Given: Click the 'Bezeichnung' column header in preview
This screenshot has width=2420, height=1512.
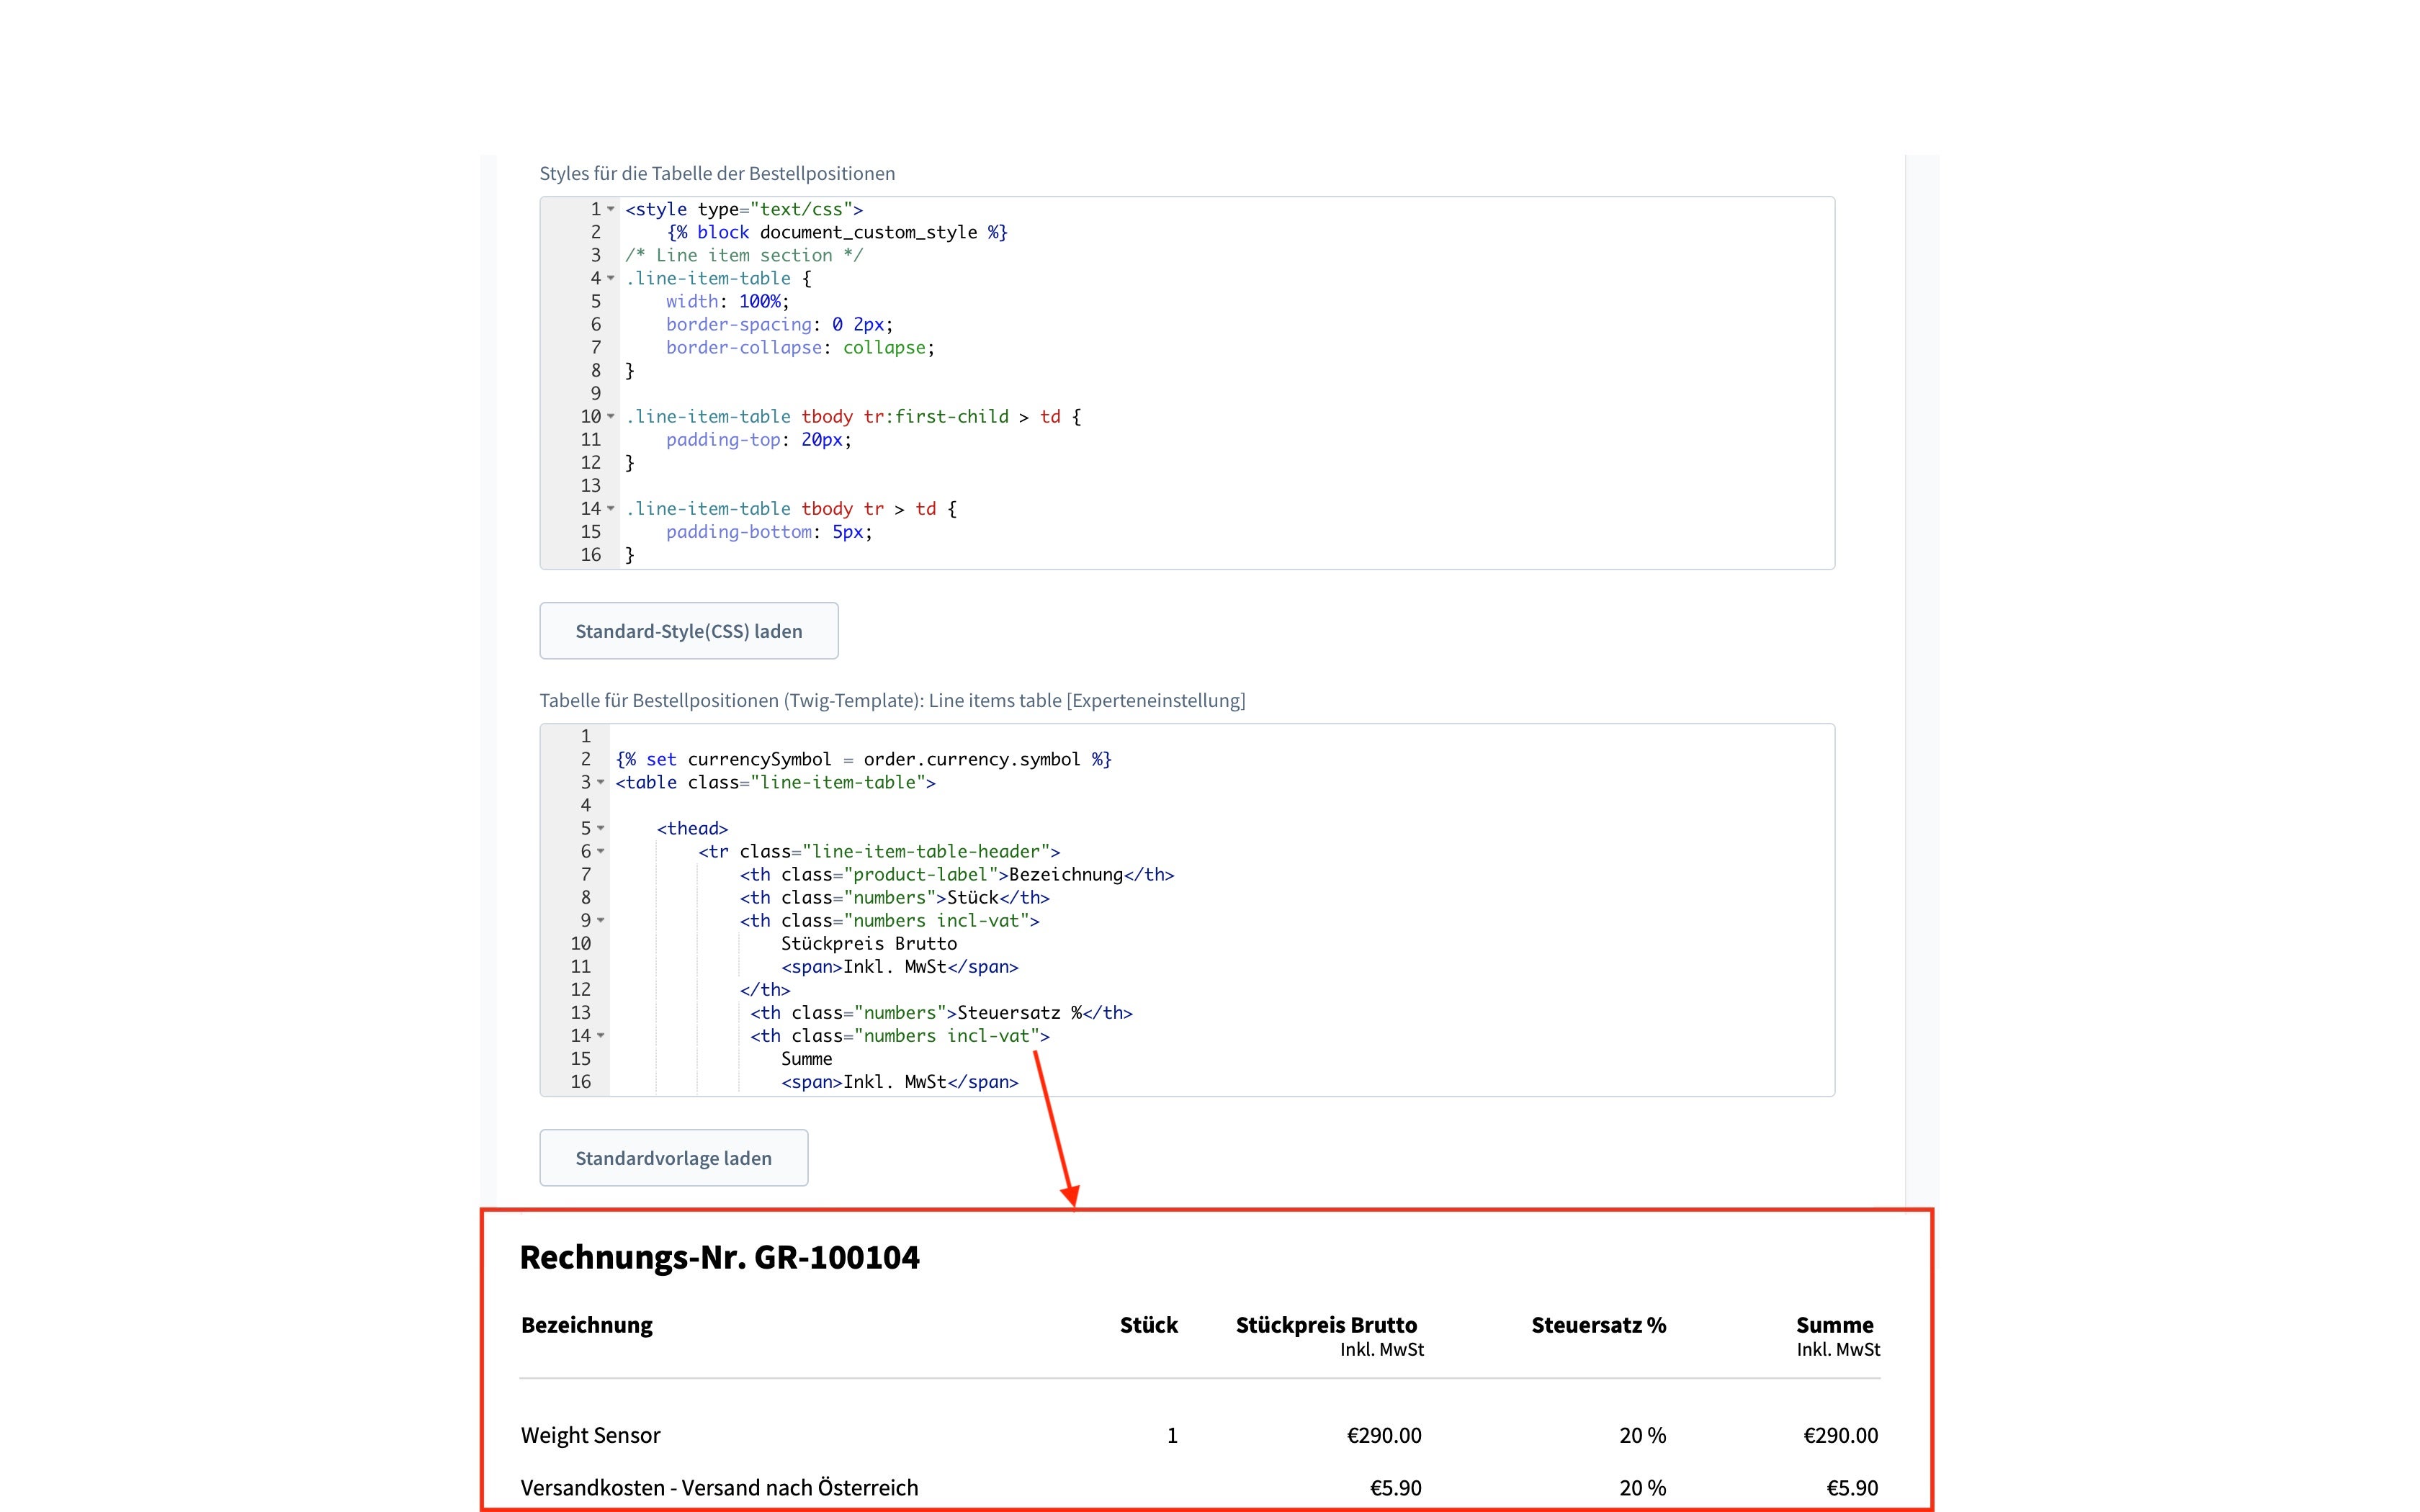Looking at the screenshot, I should (x=587, y=1325).
